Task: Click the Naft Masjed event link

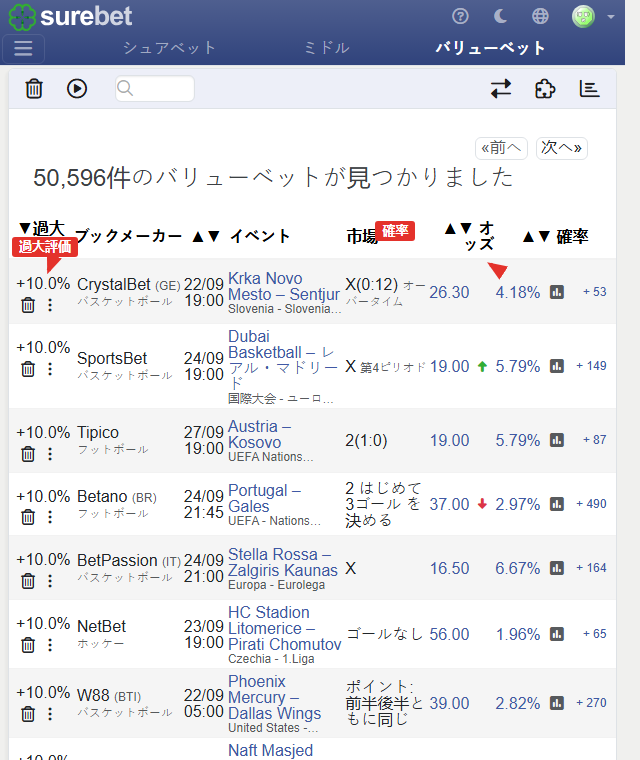Action: [271, 750]
